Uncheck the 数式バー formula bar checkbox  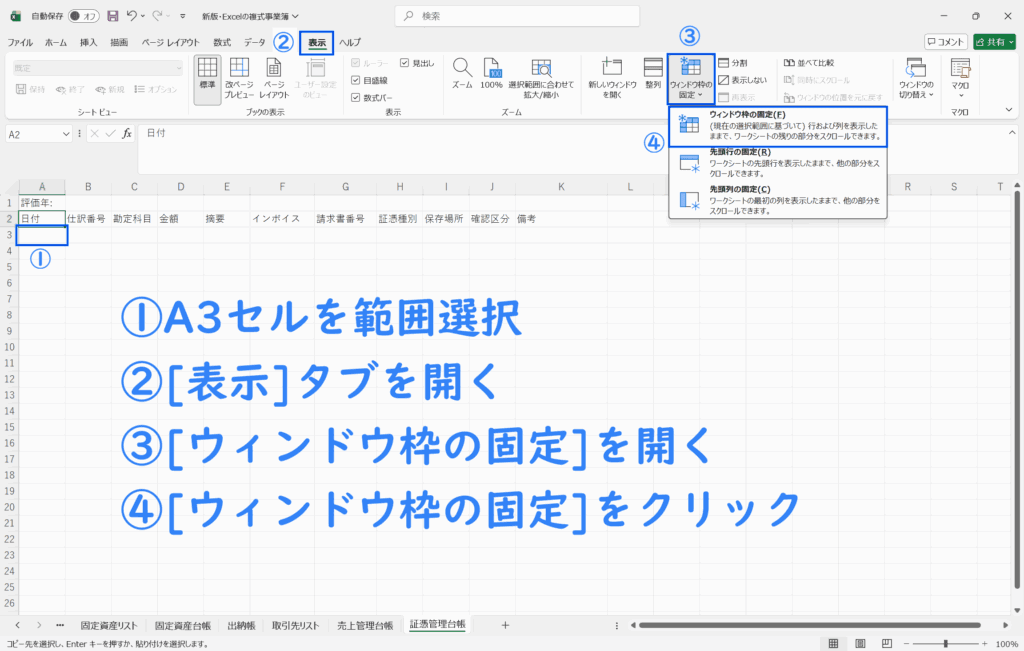click(357, 97)
